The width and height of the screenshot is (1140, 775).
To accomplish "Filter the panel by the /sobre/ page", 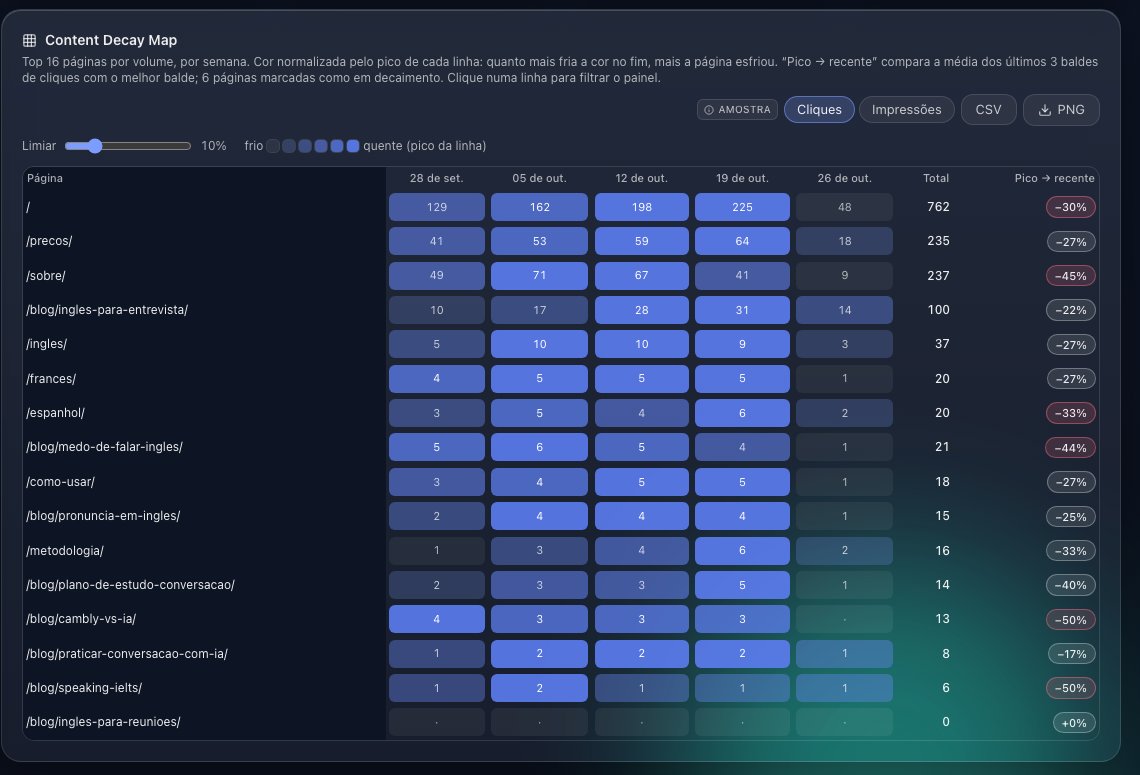I will (560, 276).
